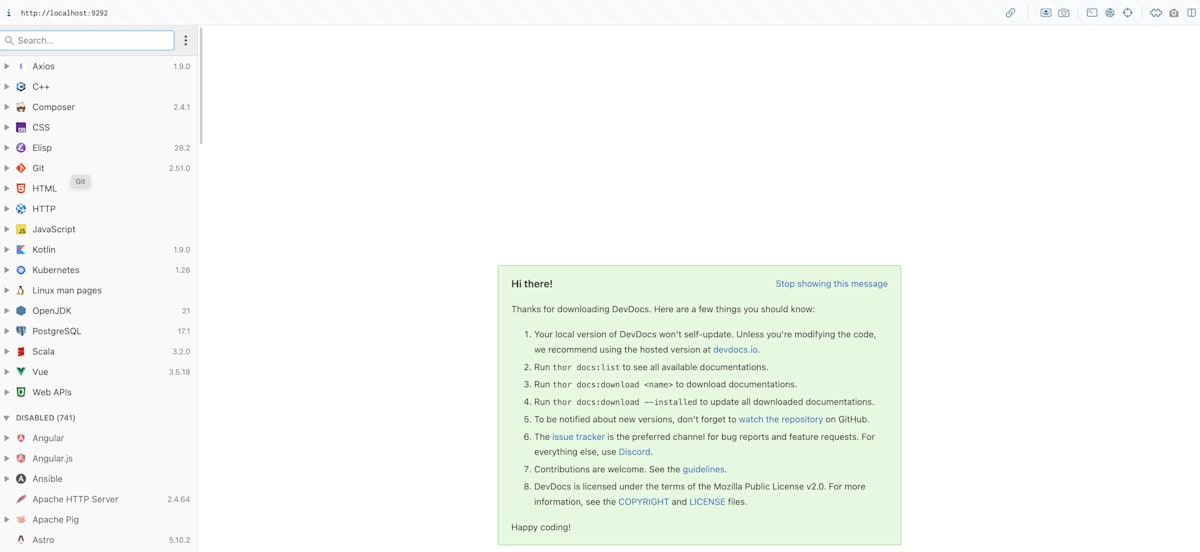The height and width of the screenshot is (552, 1200).
Task: Open the Linux man pages documentation
Action: [98, 290]
